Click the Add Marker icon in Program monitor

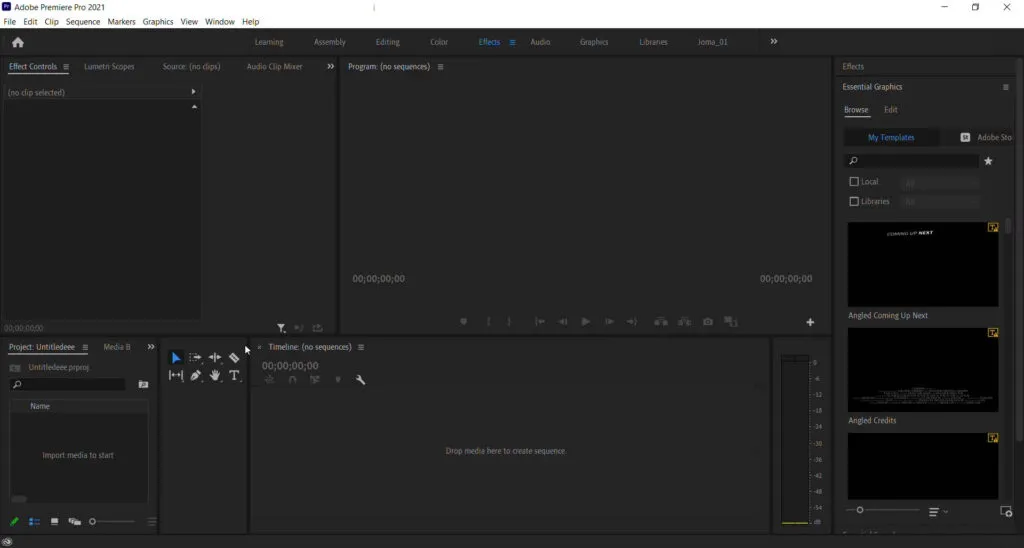coord(463,322)
